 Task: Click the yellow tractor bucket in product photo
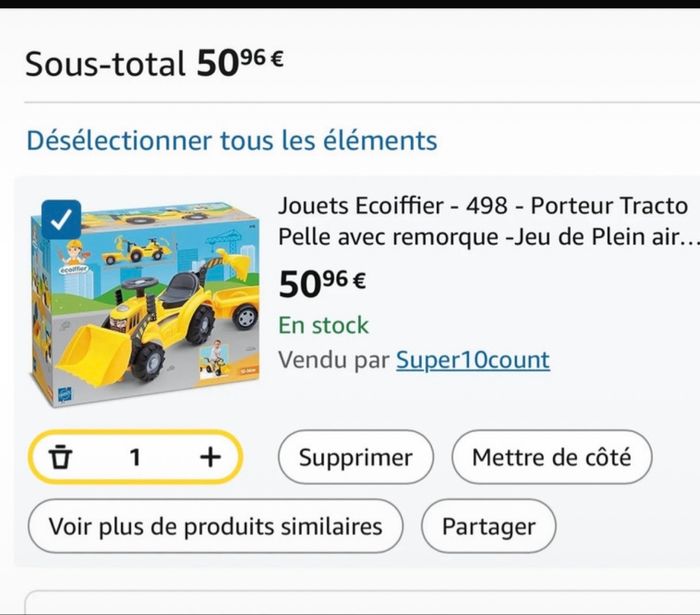[92, 355]
